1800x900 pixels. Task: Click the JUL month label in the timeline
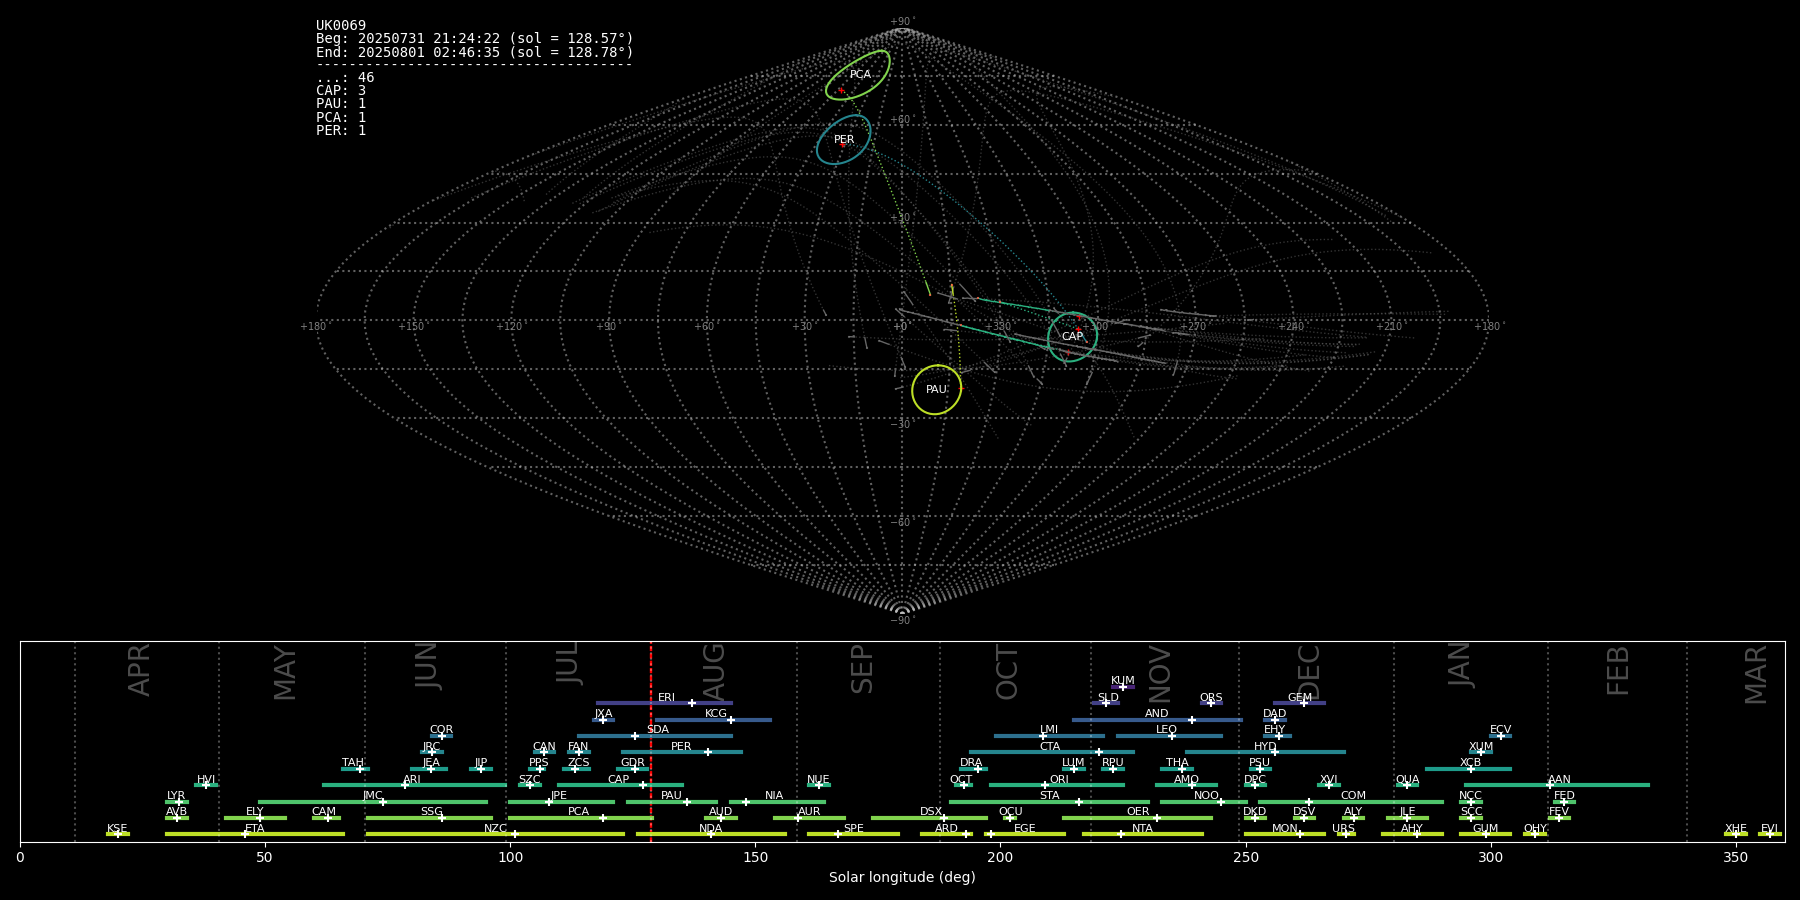567,663
